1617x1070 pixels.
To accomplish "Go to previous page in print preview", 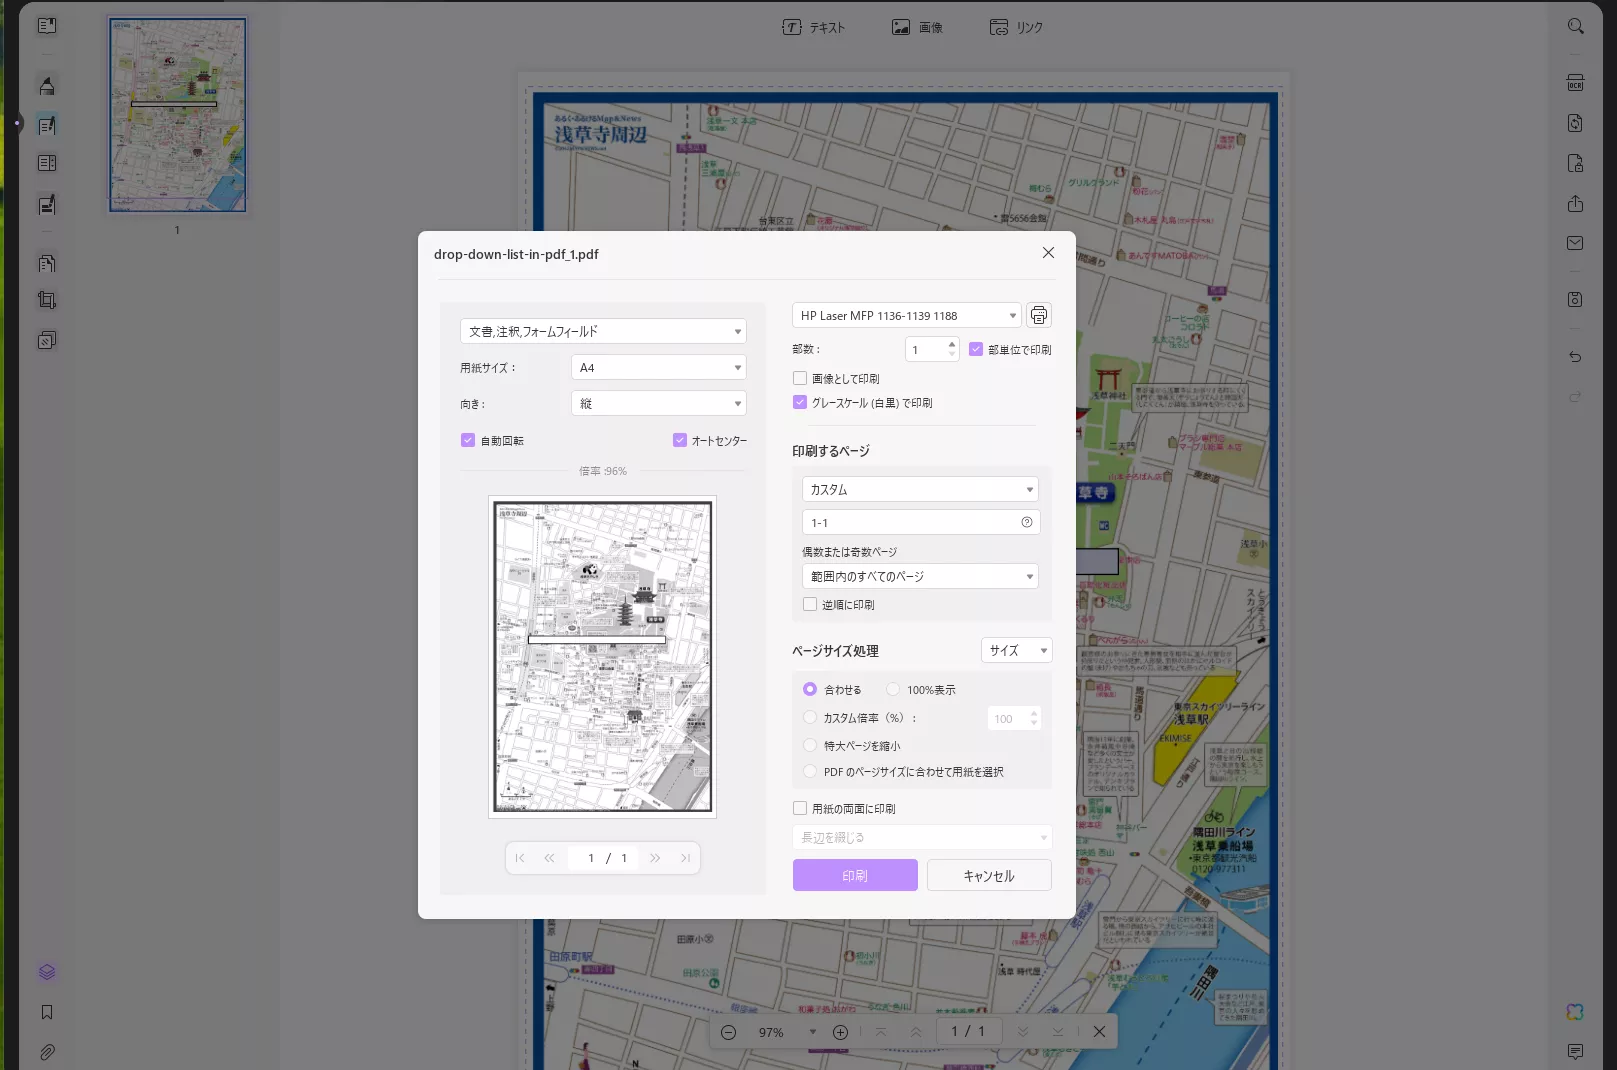I will 549,858.
